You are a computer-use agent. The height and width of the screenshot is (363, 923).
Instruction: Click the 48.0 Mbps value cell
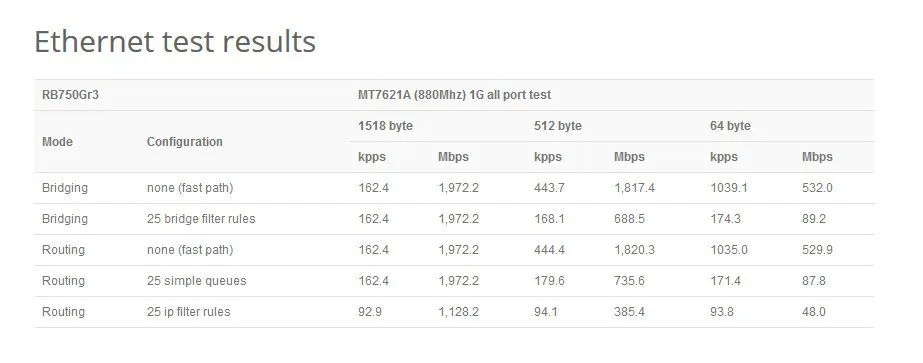tap(814, 312)
